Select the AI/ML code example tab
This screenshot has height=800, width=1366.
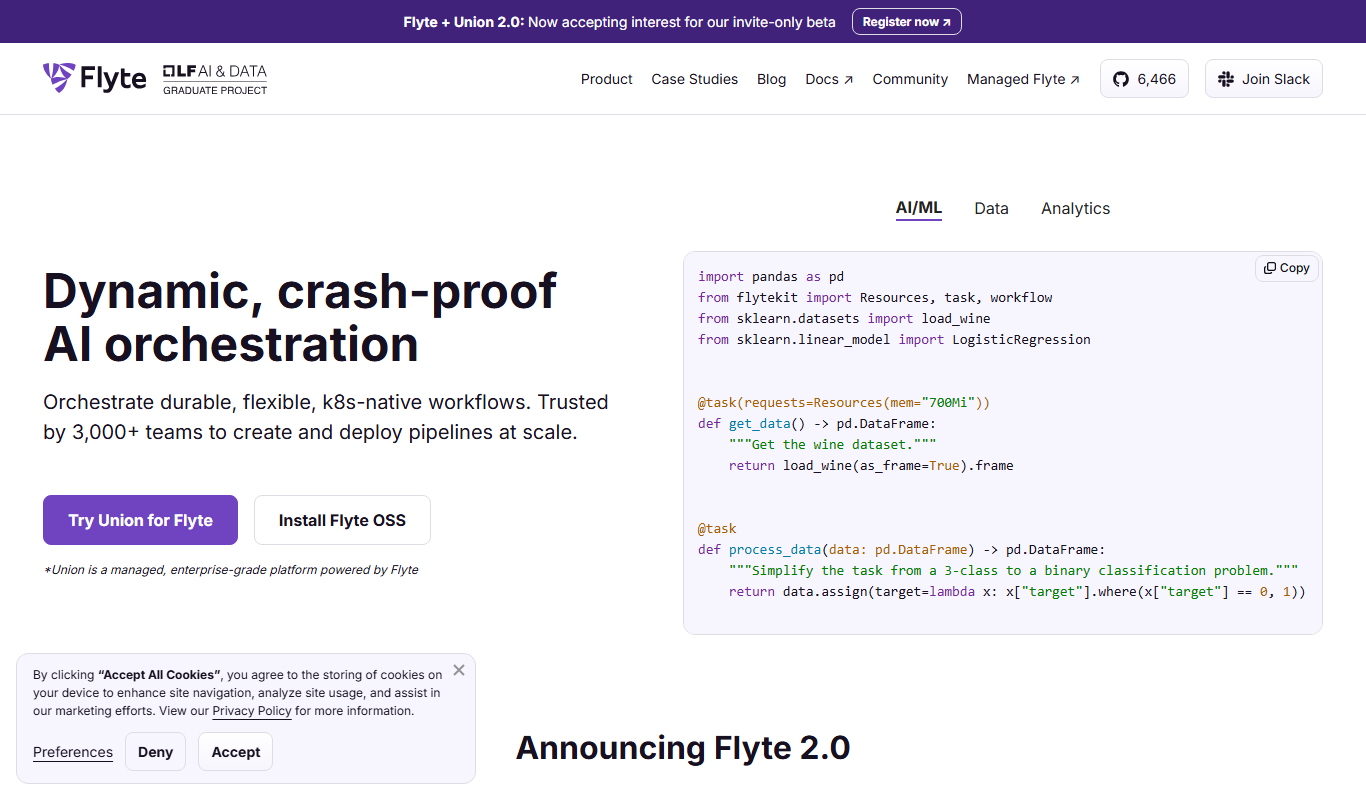click(919, 208)
